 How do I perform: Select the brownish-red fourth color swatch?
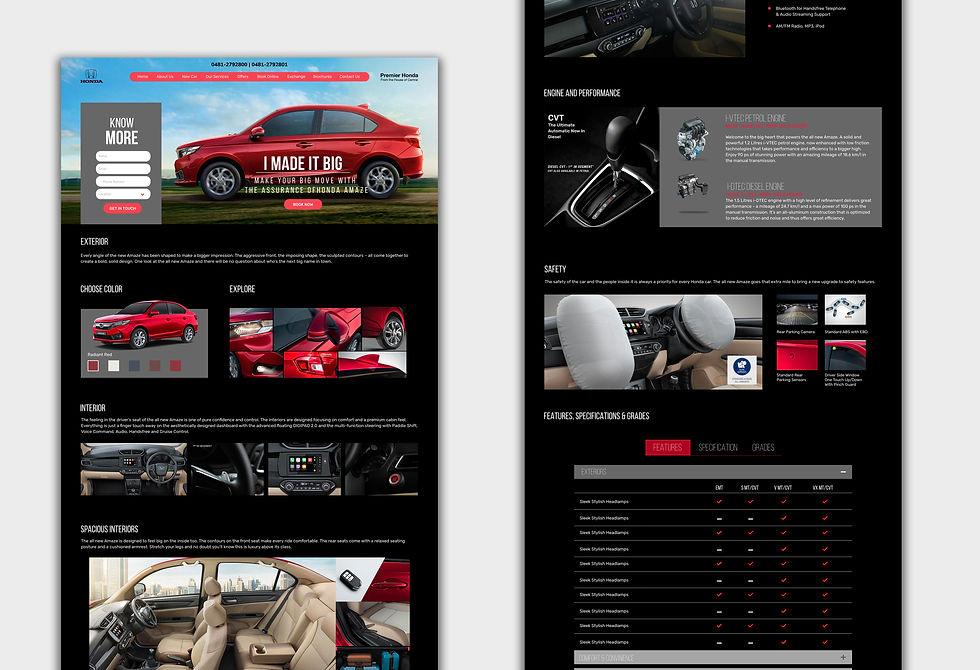pos(154,366)
